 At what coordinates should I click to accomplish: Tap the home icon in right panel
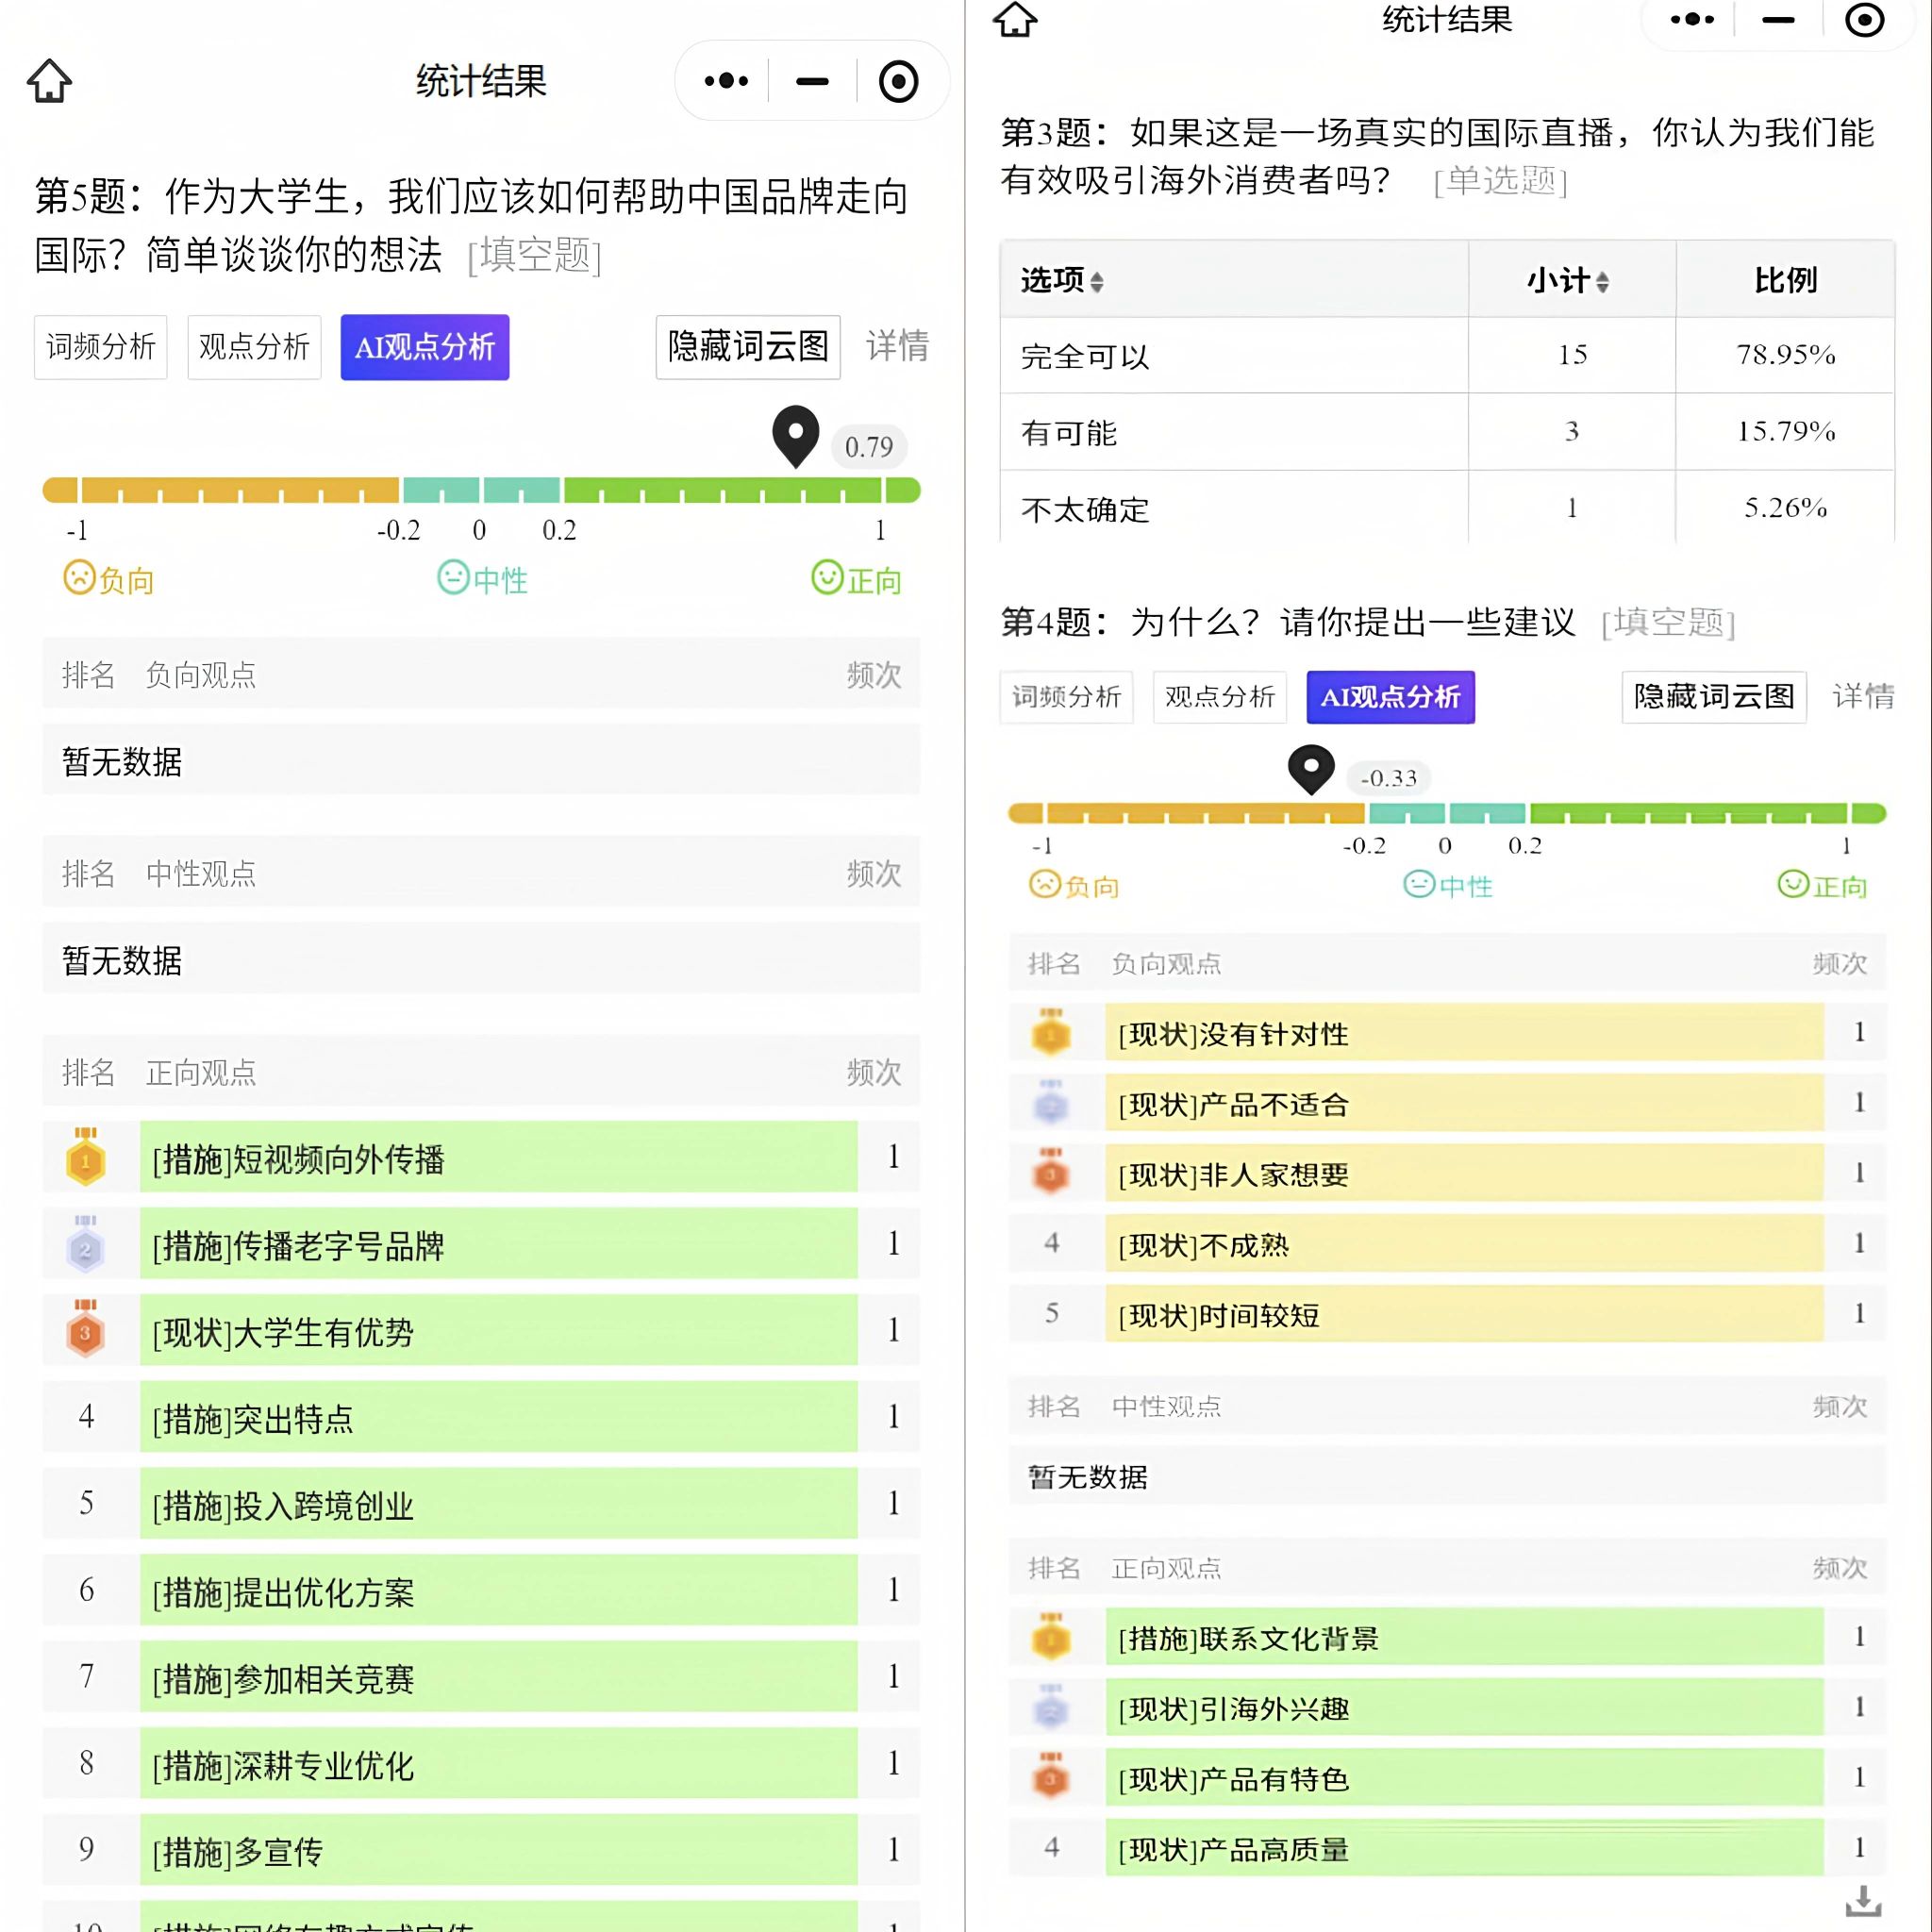[x=1015, y=19]
